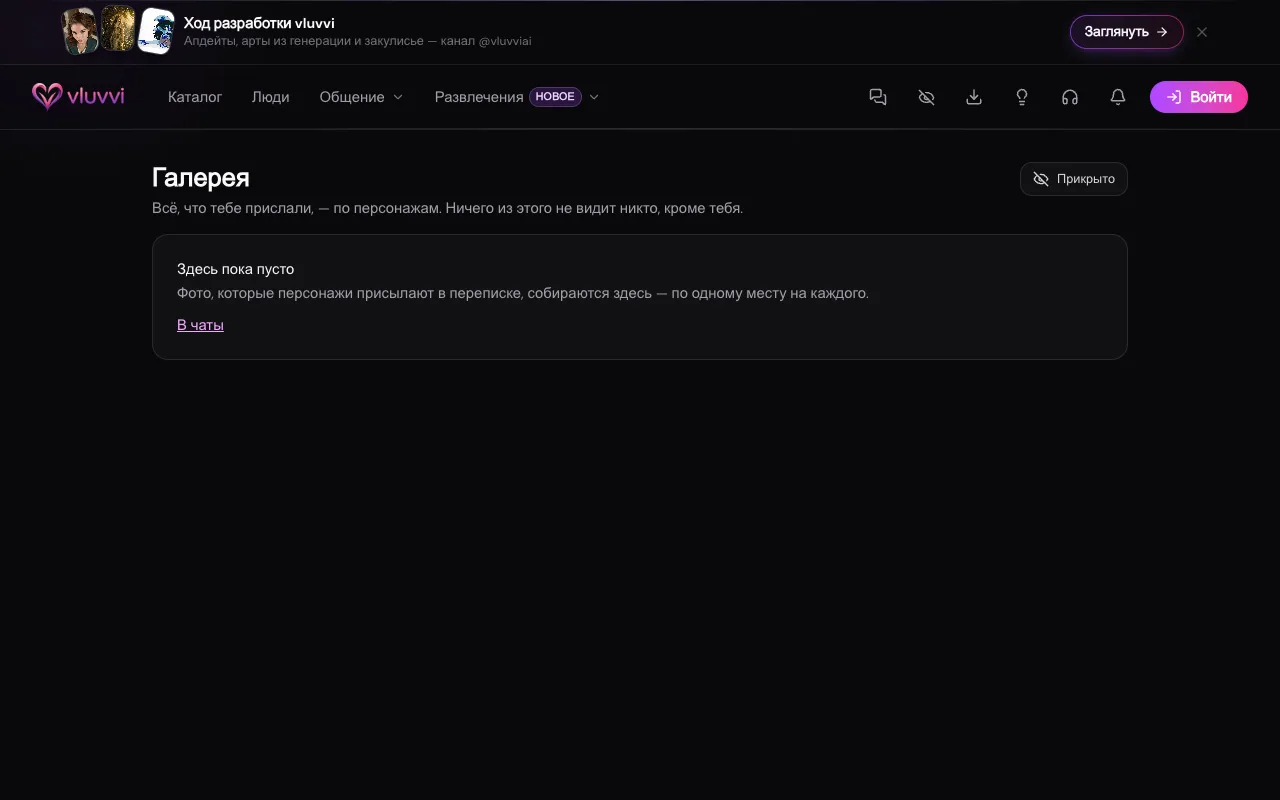
Task: Click the download icon in the header
Action: coord(974,97)
